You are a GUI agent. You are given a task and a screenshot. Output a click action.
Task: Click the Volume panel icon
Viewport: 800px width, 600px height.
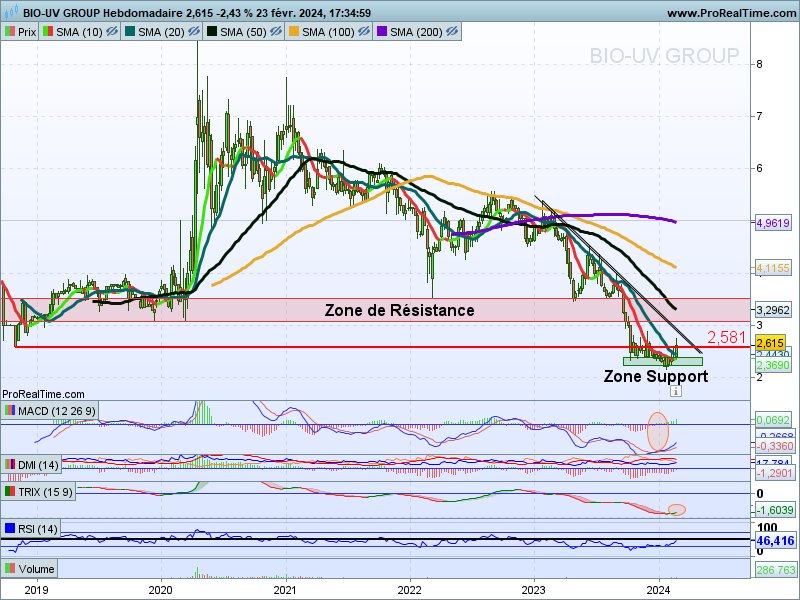(10, 568)
